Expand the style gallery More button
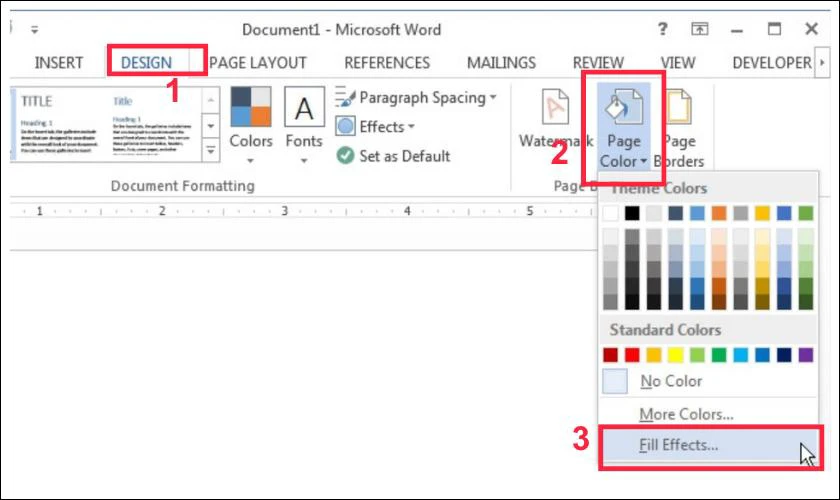Viewport: 840px width, 500px height. [211, 151]
